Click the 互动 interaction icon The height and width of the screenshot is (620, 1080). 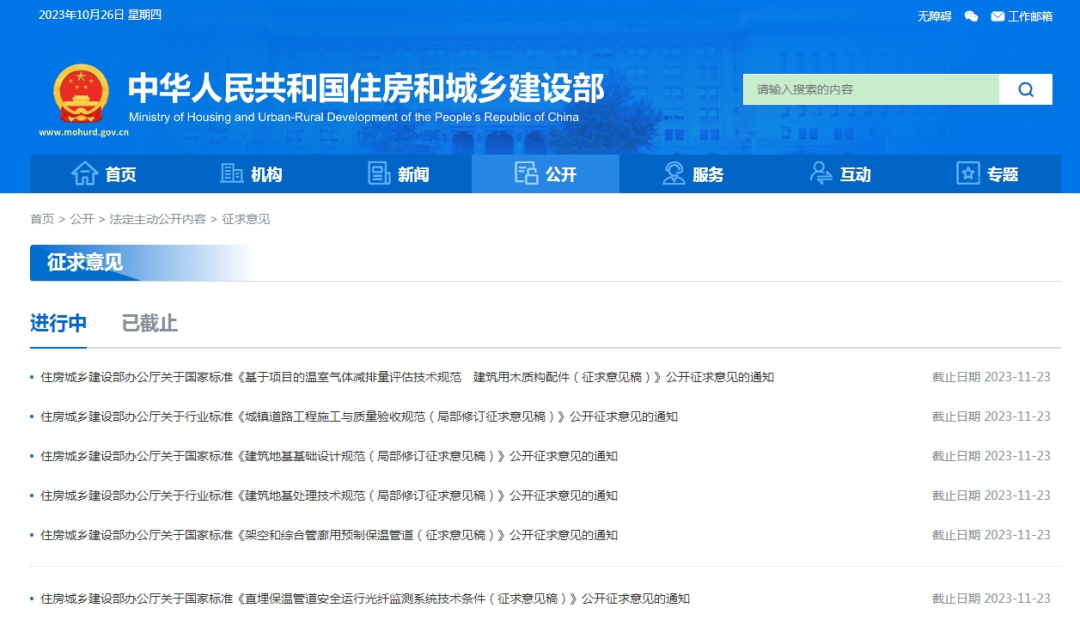[820, 173]
